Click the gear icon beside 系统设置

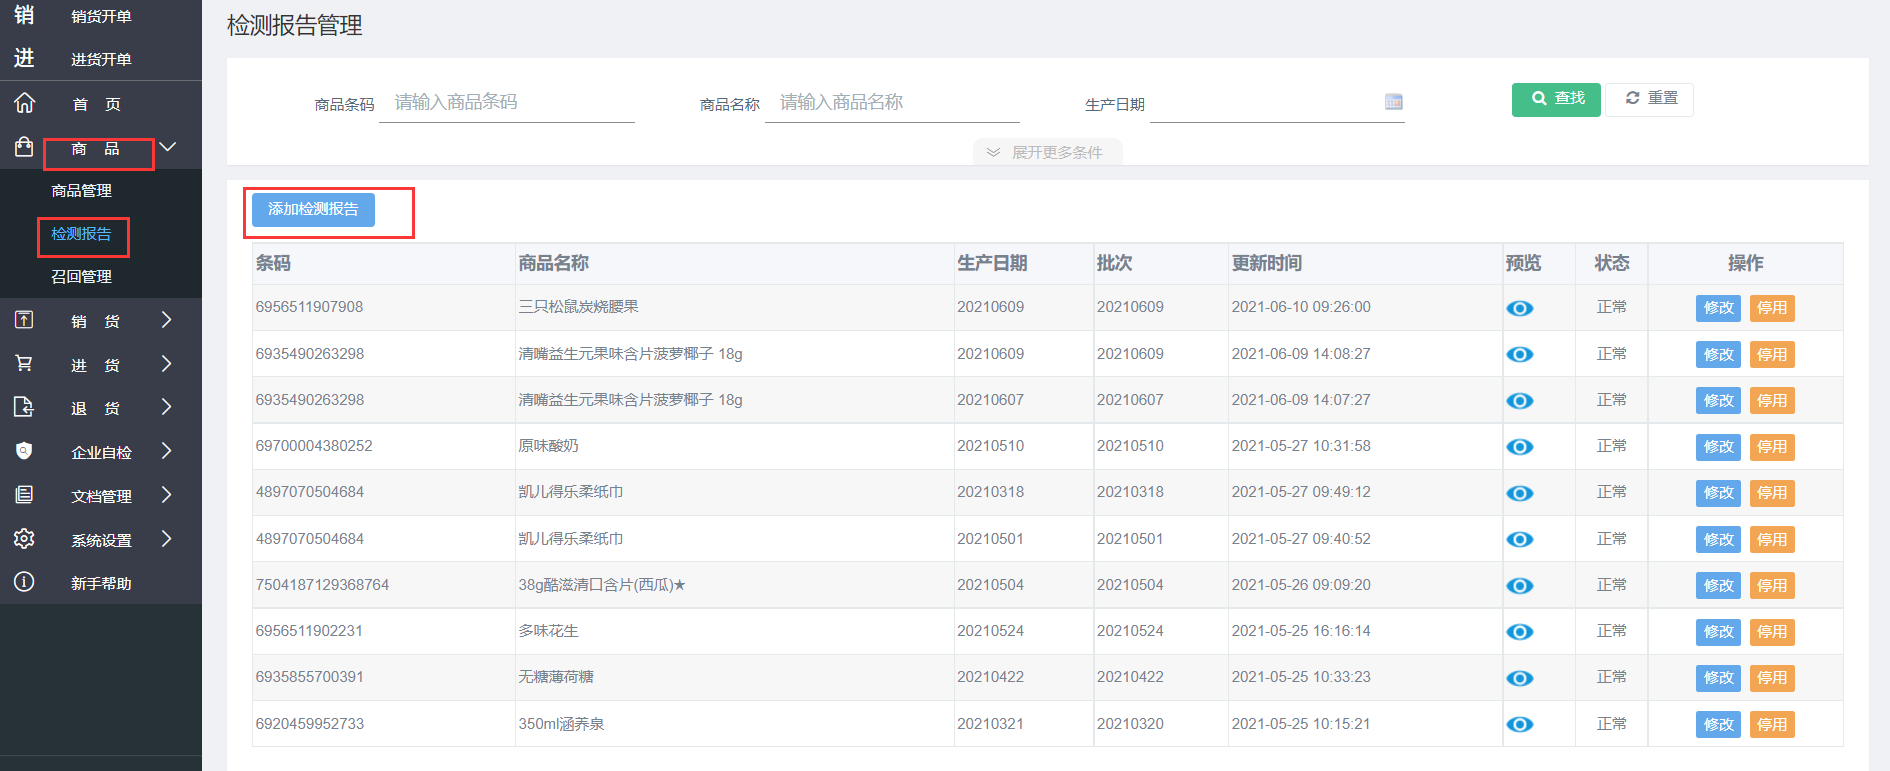[24, 539]
